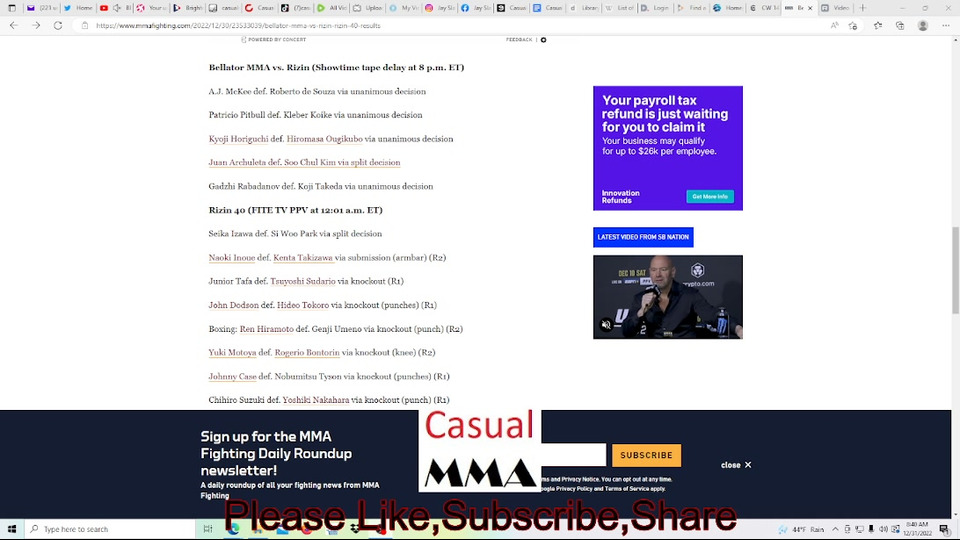Open a new browser tab
Screen dimensions: 960x540
pos(863,8)
